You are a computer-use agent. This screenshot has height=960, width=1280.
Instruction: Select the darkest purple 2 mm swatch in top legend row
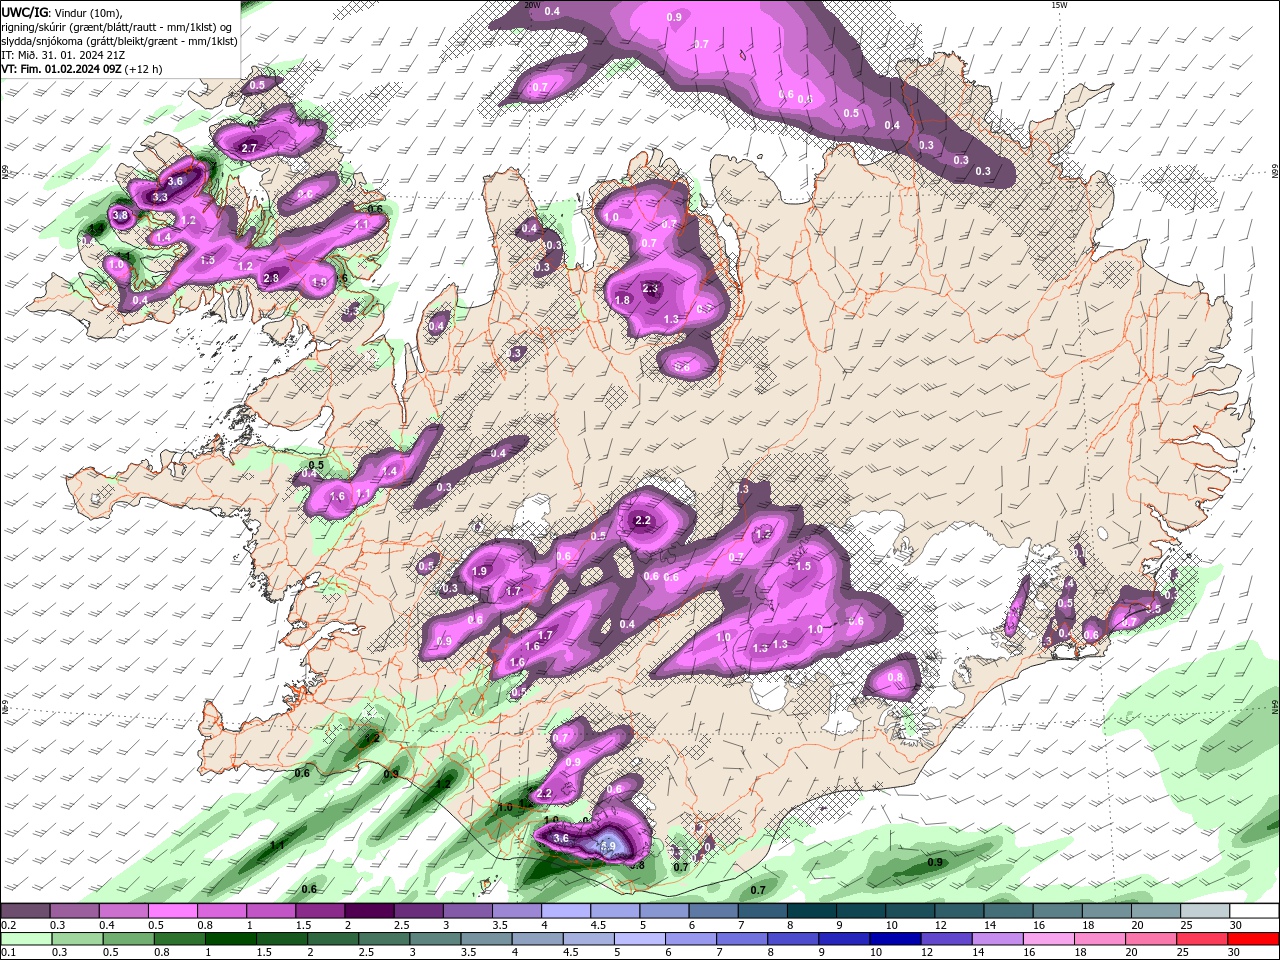coord(367,911)
